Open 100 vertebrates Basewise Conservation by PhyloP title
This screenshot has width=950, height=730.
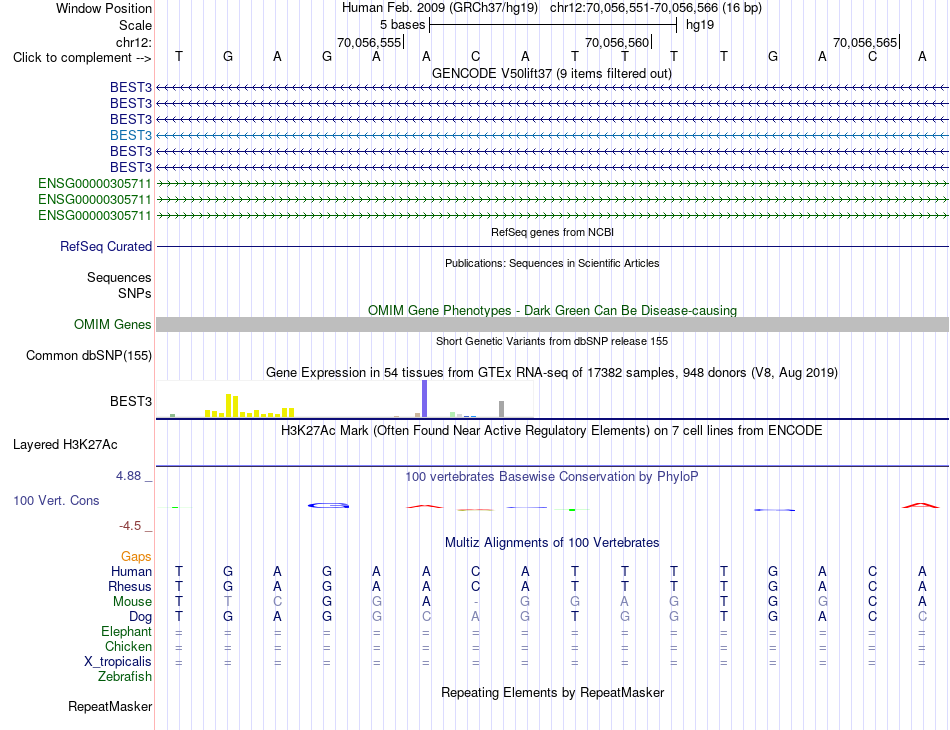551,477
